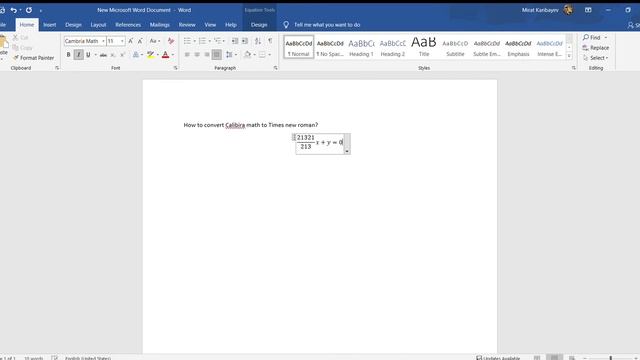Click the Numbering list icon
640x360 pixels.
point(202,41)
